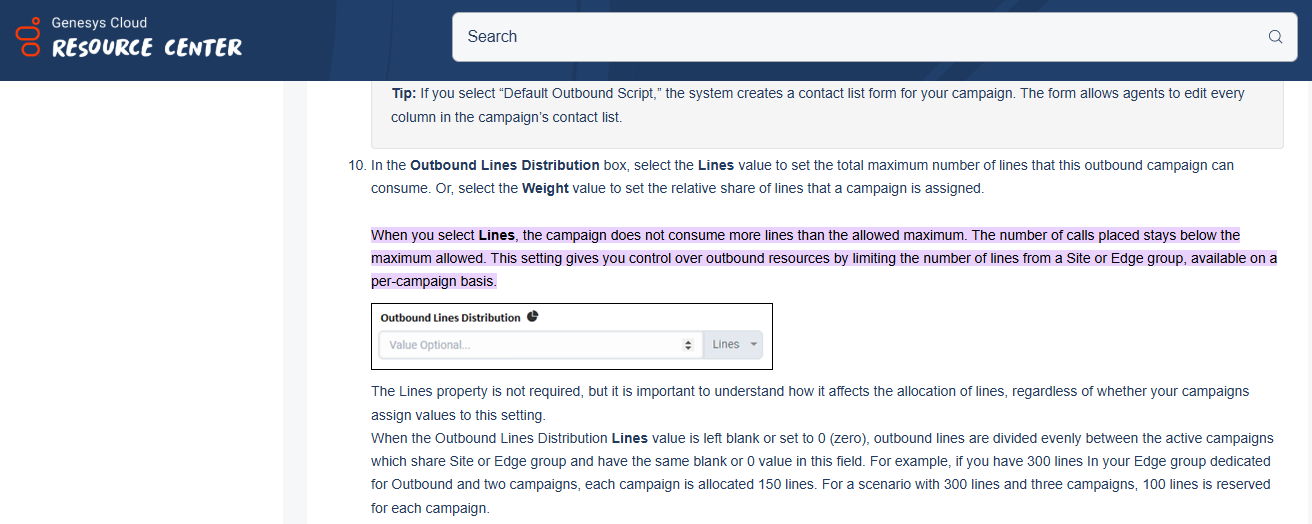Click the Outbound Lines Distribution screenshot image
1312x524 pixels.
(x=572, y=336)
